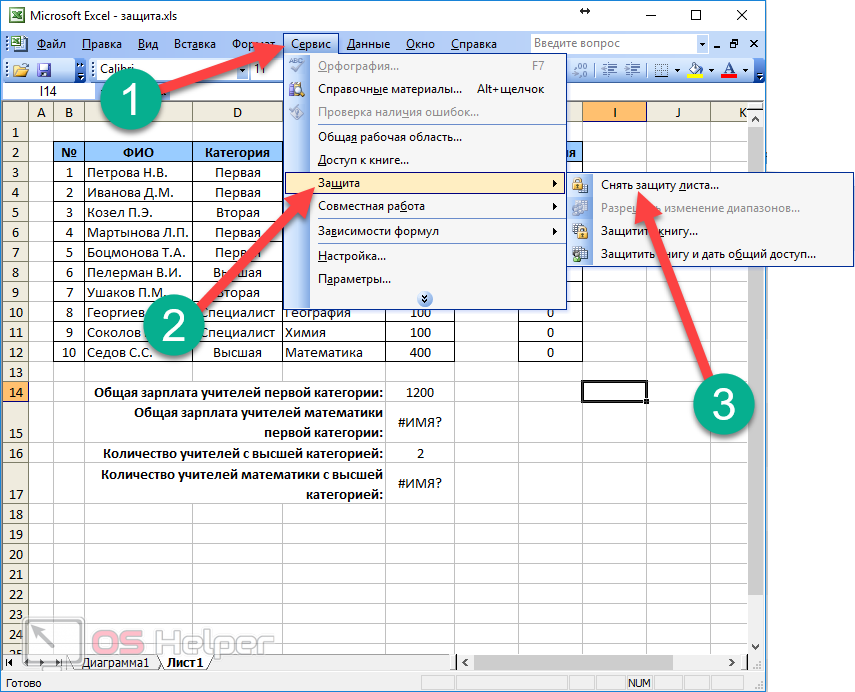Switch to Лист1 sheet tab
Image resolution: width=855 pixels, height=692 pixels.
click(x=184, y=663)
